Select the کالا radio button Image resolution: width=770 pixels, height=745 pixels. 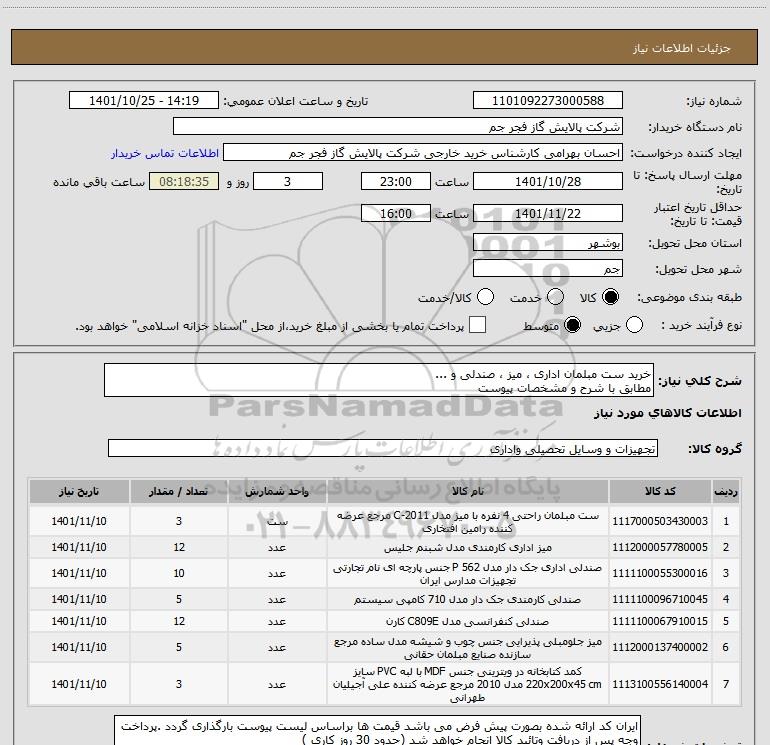tap(610, 297)
